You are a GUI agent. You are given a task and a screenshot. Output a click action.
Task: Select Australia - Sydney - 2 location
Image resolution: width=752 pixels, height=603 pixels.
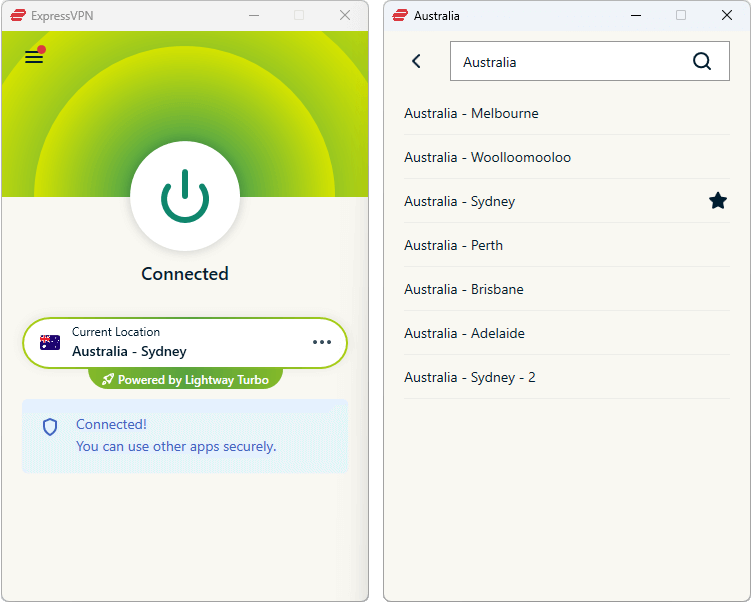click(567, 378)
